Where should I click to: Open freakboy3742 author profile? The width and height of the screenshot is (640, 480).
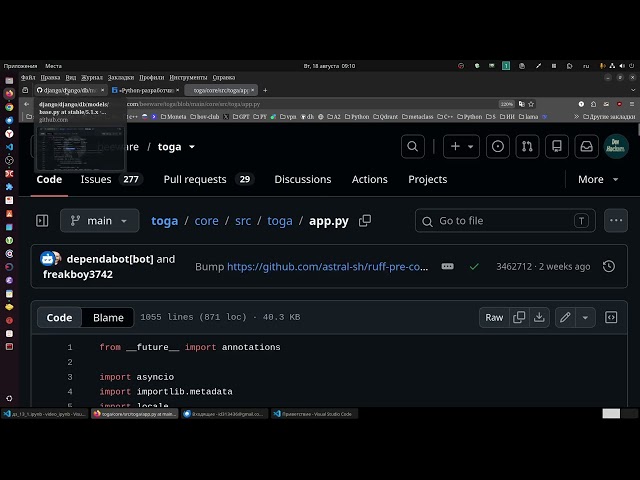78,274
